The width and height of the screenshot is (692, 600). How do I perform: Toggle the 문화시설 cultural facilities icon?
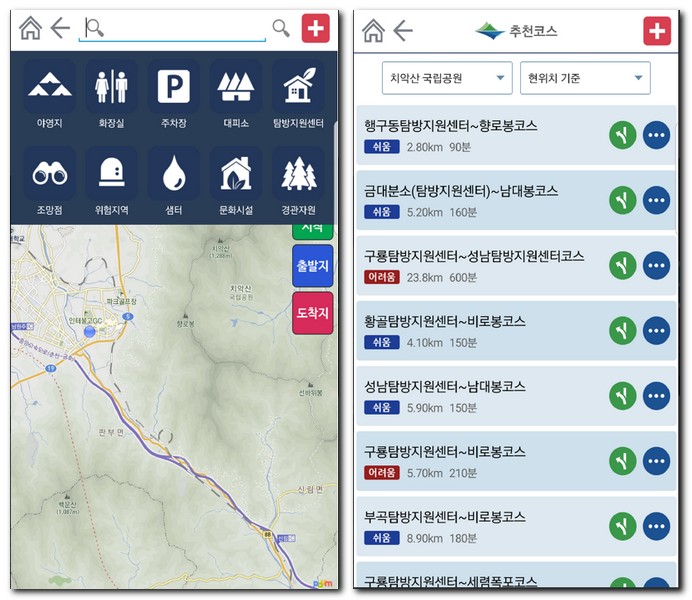[x=235, y=175]
